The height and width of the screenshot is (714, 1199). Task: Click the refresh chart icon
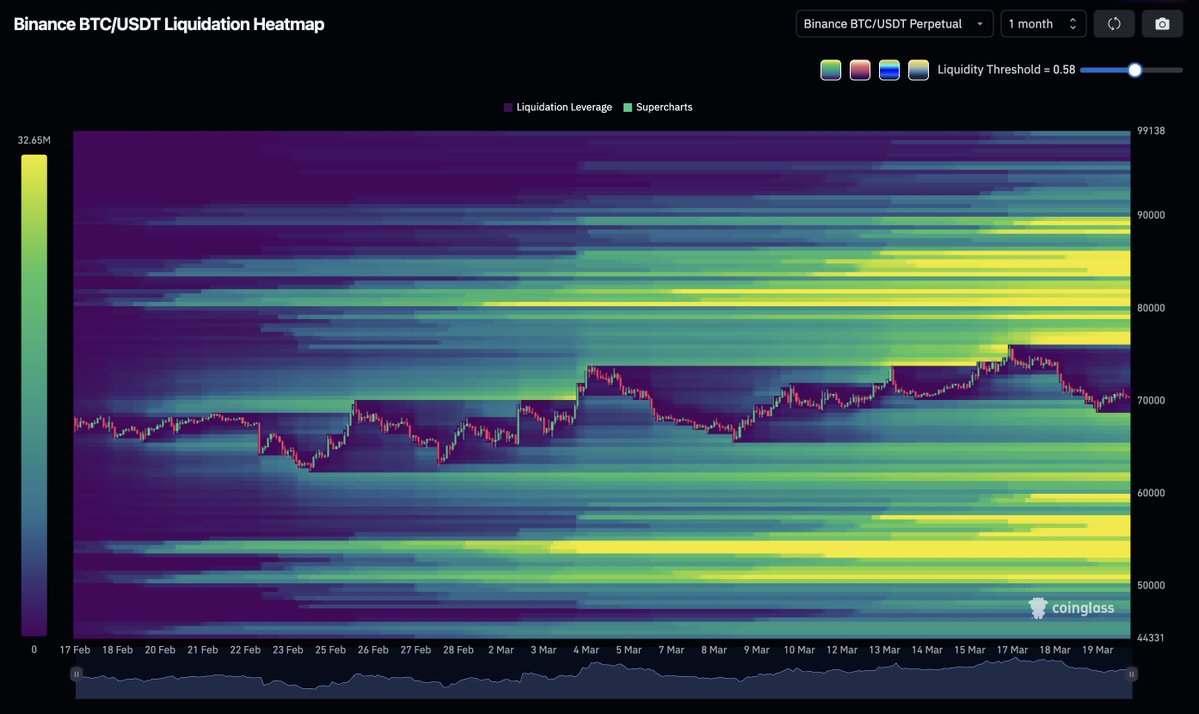(1114, 24)
